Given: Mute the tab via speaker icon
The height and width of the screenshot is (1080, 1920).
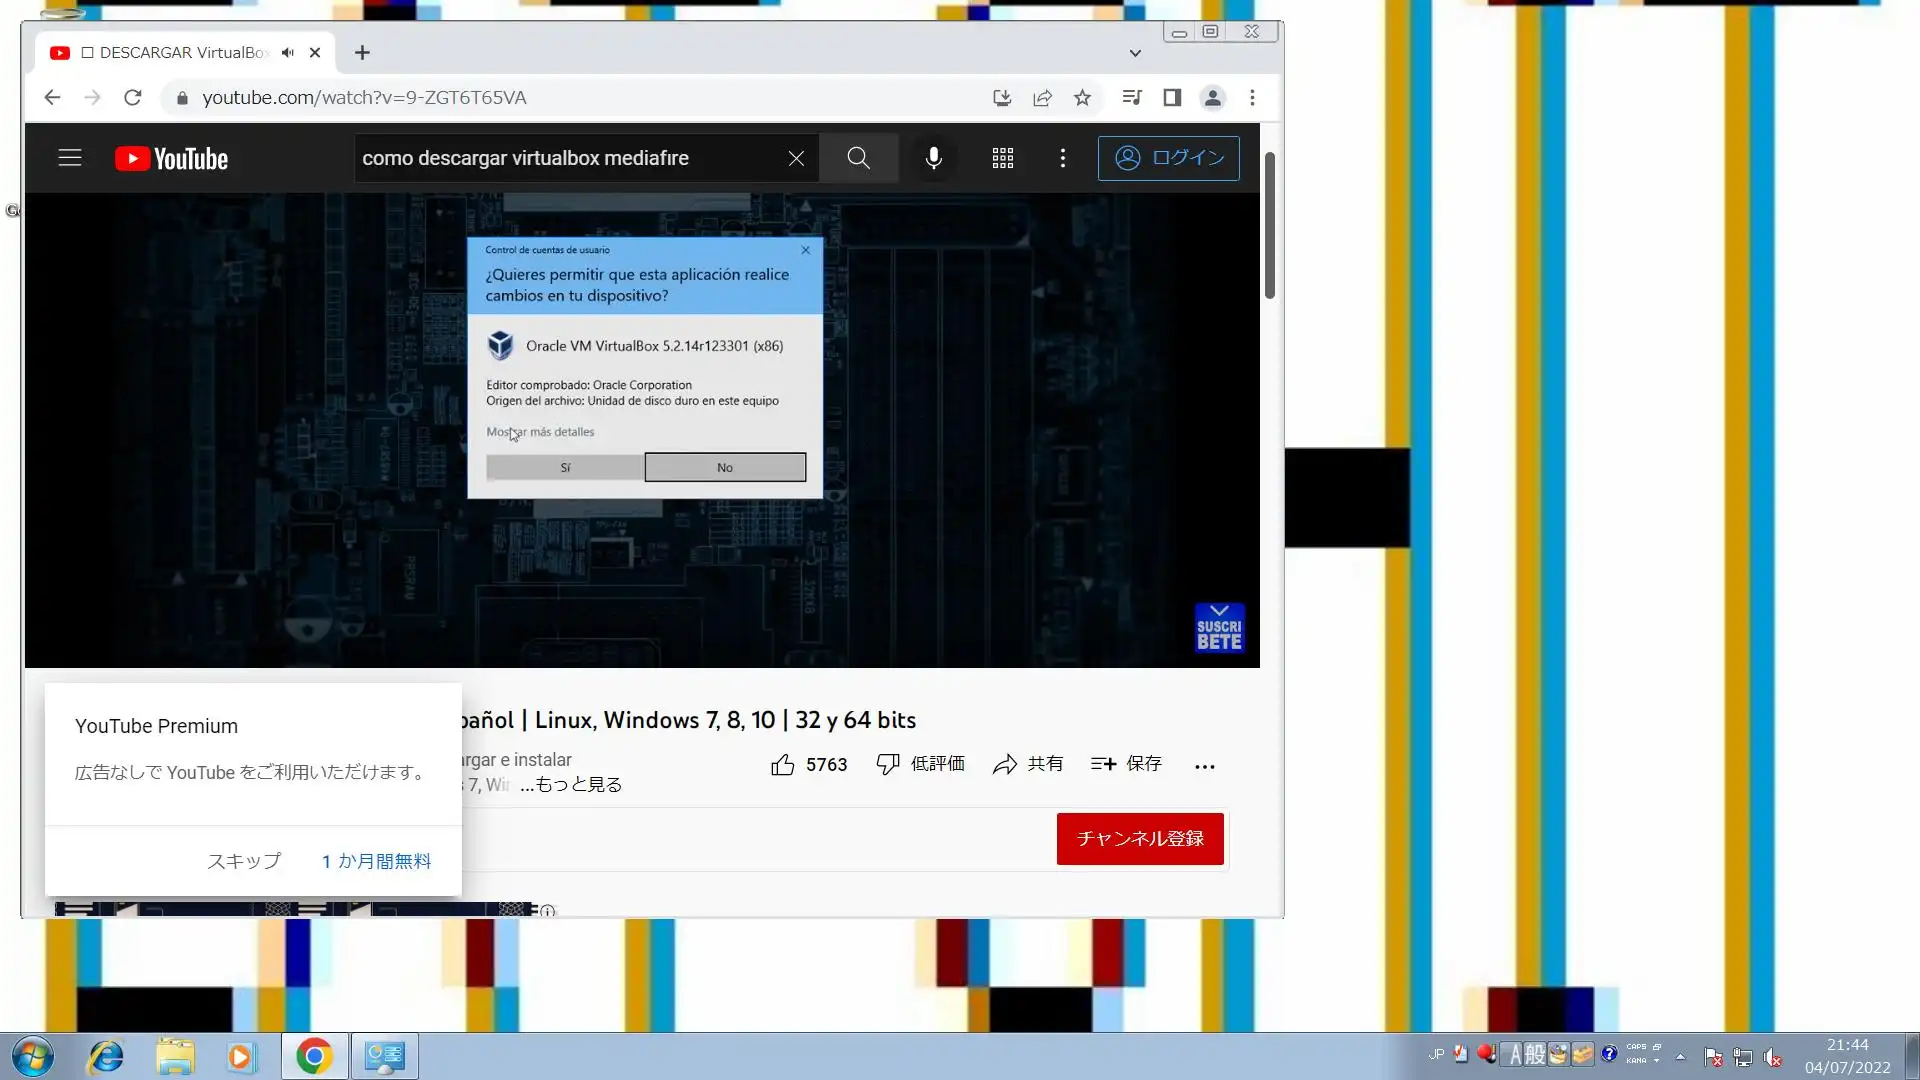Looking at the screenshot, I should pyautogui.click(x=288, y=53).
